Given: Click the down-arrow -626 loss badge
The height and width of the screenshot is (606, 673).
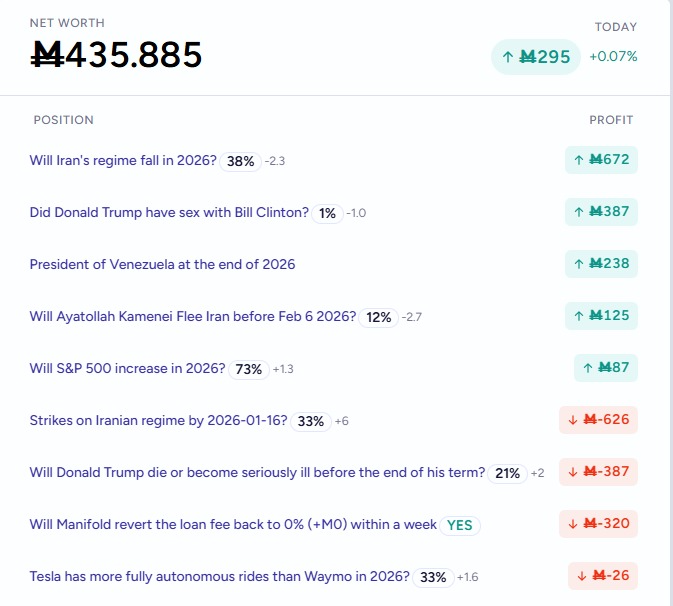Looking at the screenshot, I should [x=598, y=420].
